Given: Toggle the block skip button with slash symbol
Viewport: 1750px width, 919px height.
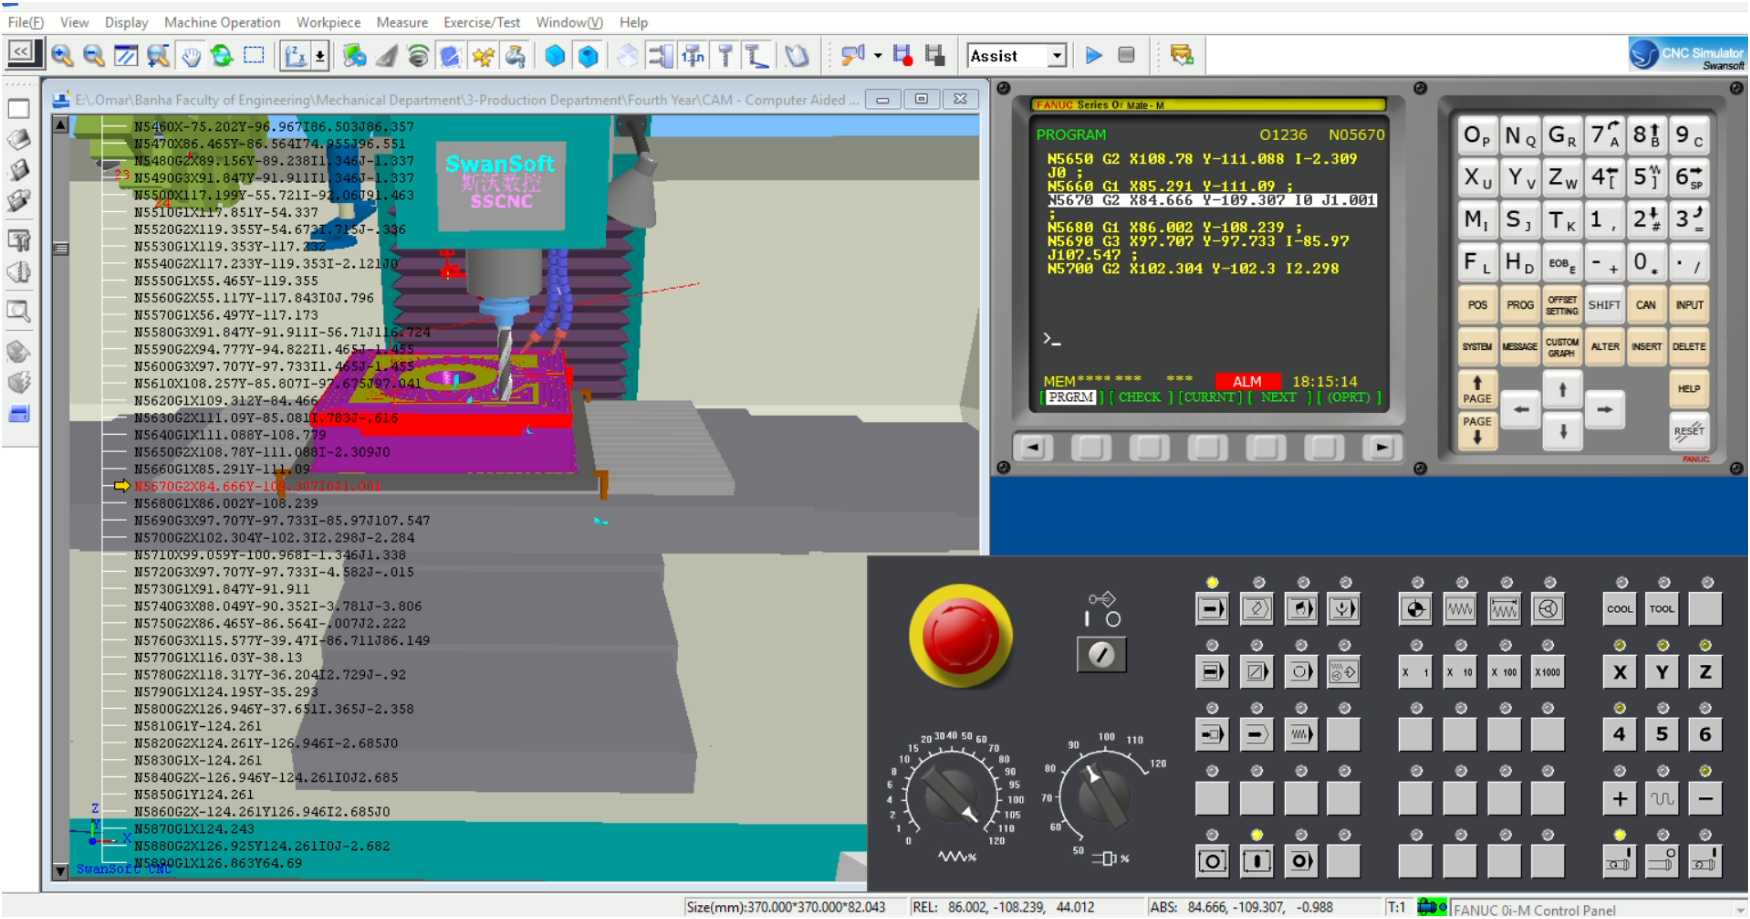Looking at the screenshot, I should (1257, 672).
